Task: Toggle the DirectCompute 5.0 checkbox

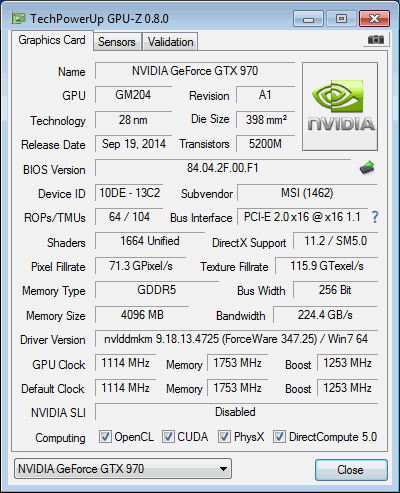Action: click(279, 436)
